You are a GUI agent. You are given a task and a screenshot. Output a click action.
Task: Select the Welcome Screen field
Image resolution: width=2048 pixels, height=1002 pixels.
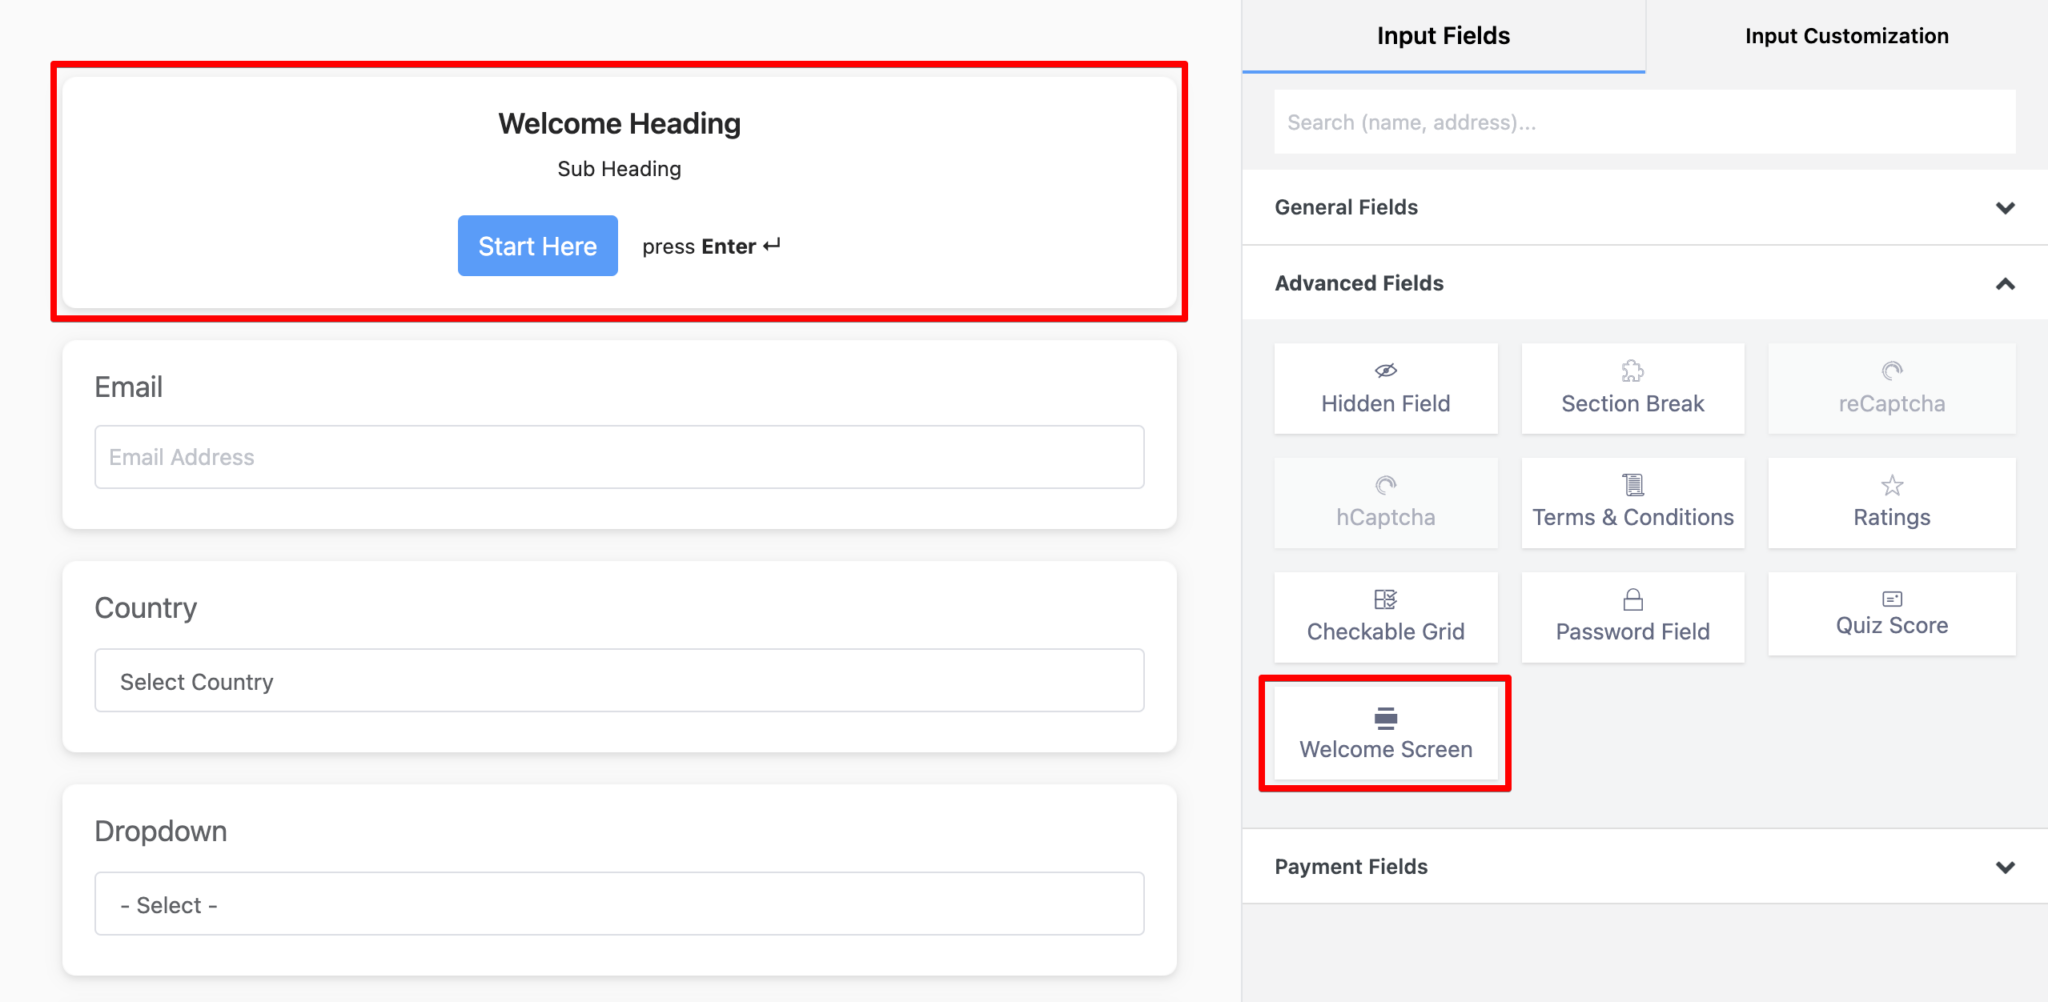coord(1386,733)
